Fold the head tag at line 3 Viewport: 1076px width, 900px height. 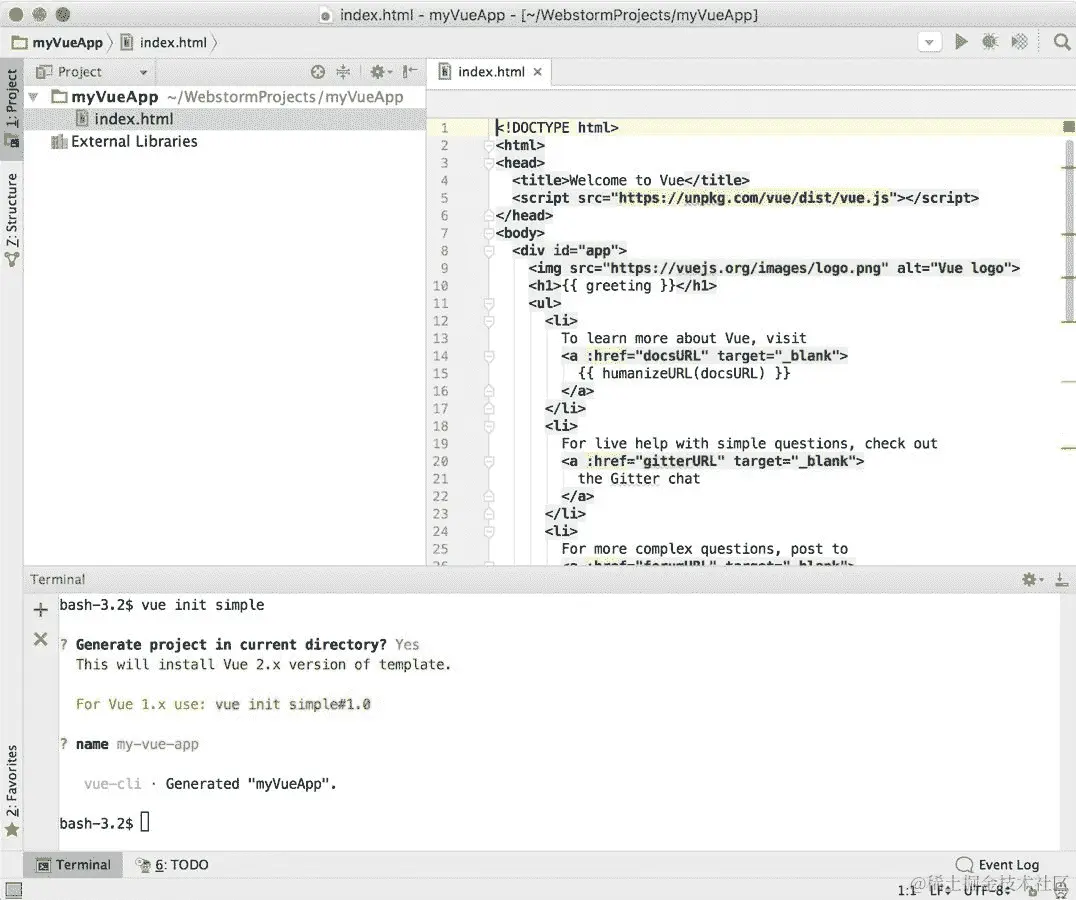[489, 163]
